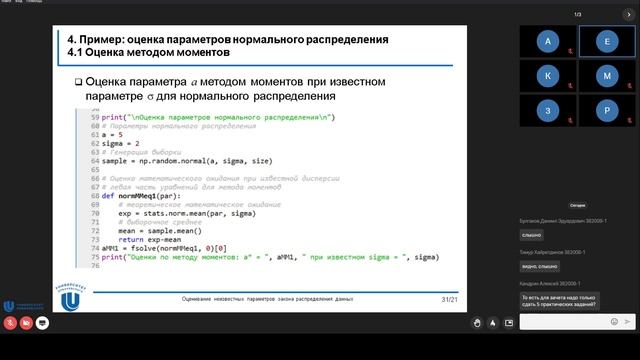Select participant tile with avatar P
This screenshot has height=360, width=640.
[x=607, y=111]
